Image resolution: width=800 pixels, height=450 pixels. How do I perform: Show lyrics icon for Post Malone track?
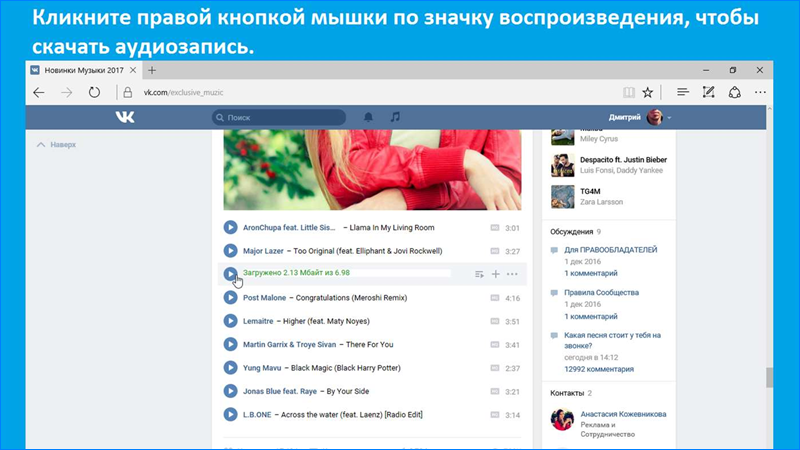(x=494, y=297)
